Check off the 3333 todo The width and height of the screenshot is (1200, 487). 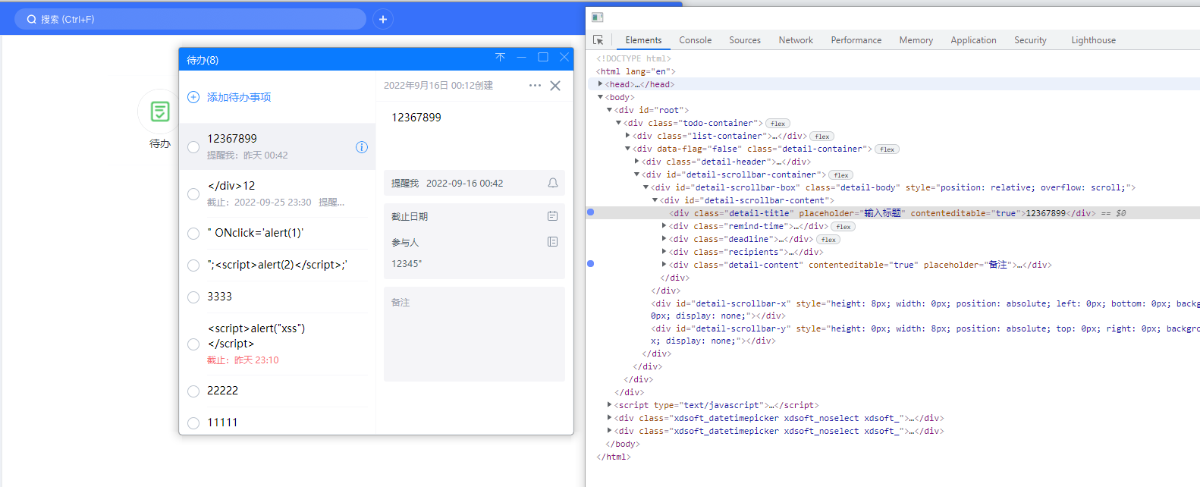tap(194, 297)
